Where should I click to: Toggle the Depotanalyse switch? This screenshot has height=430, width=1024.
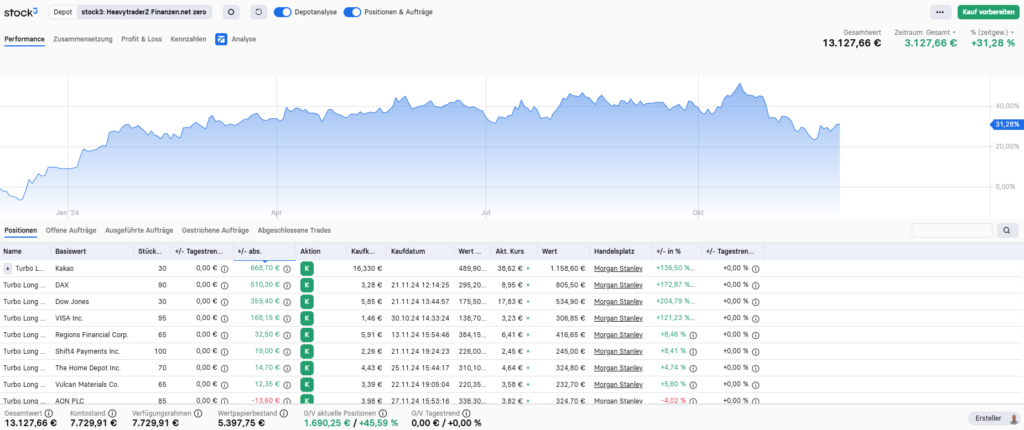pos(282,12)
